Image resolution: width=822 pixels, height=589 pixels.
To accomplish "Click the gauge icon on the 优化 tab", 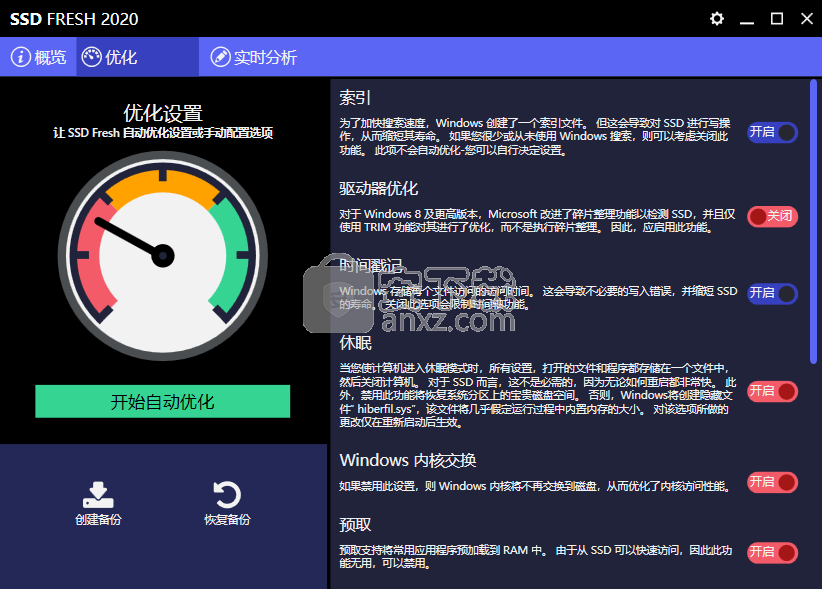I will pyautogui.click(x=92, y=57).
